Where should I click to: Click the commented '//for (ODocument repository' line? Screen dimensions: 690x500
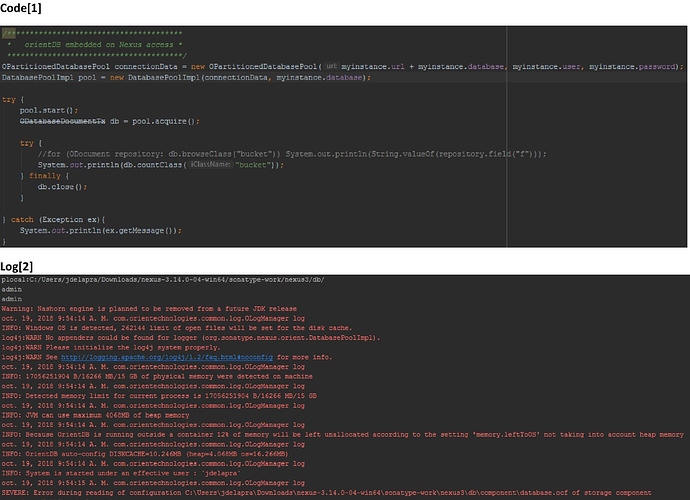pos(292,154)
